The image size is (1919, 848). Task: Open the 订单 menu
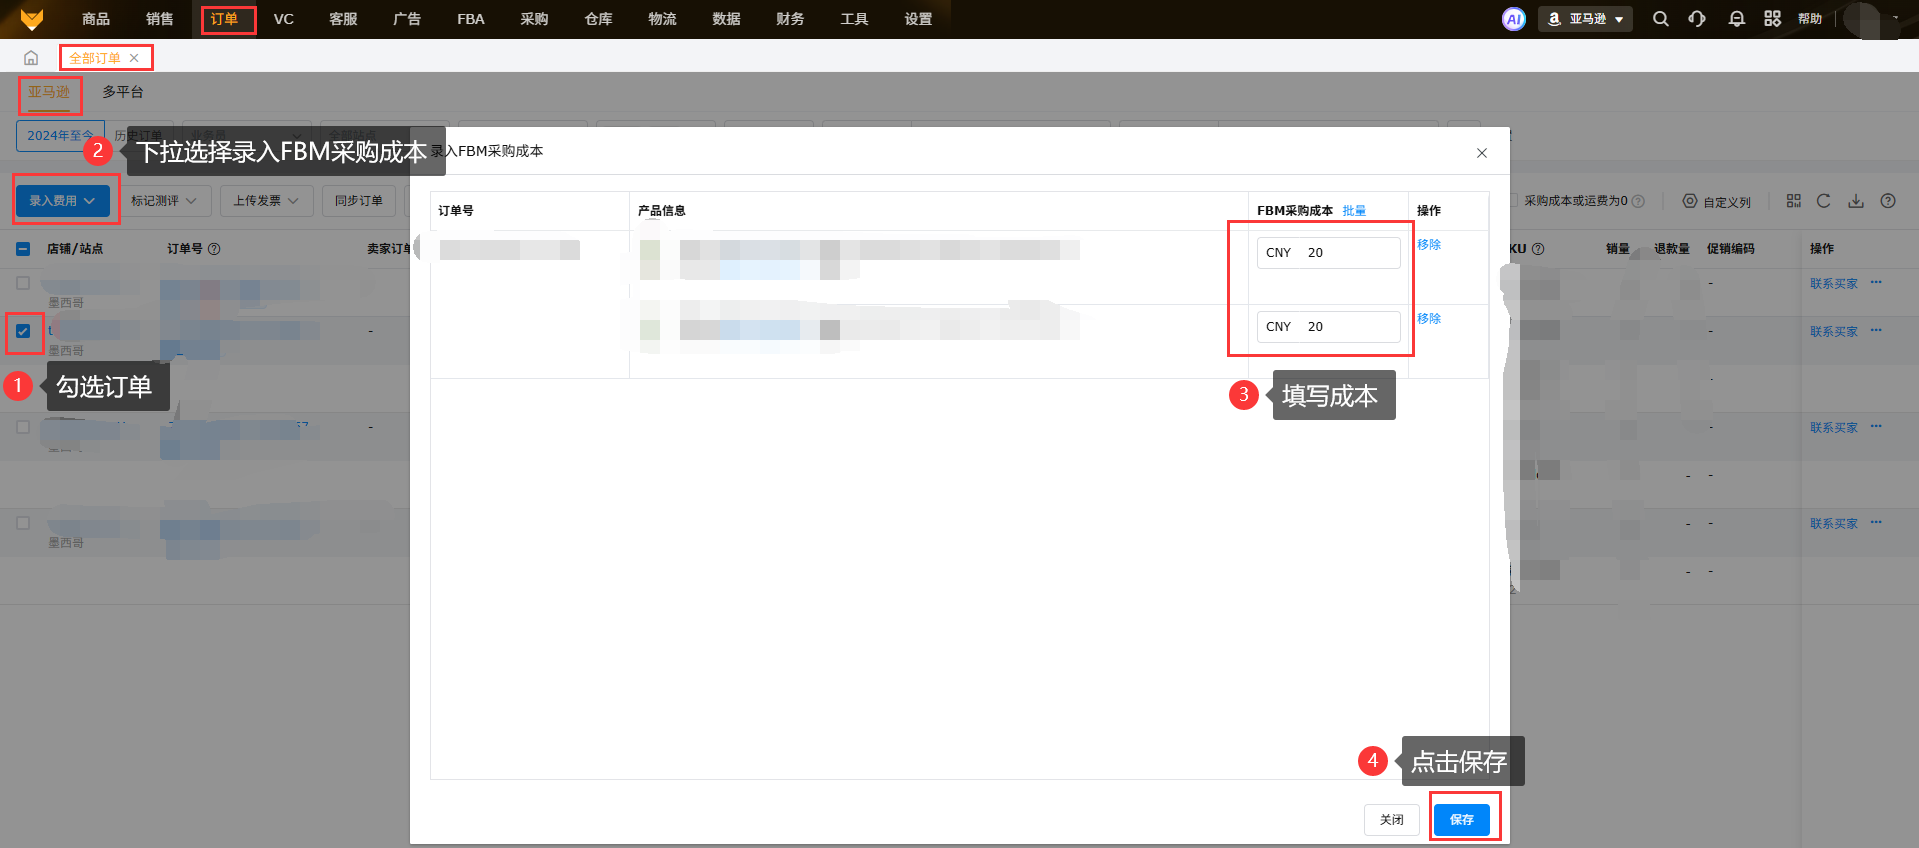(224, 19)
